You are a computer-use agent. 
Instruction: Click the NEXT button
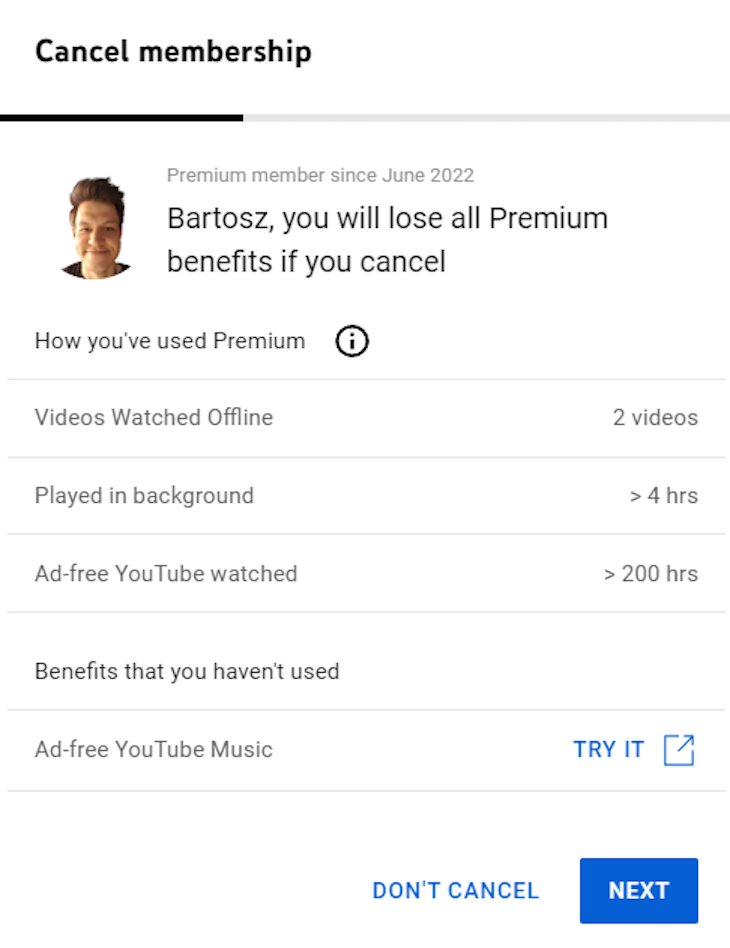click(x=639, y=890)
